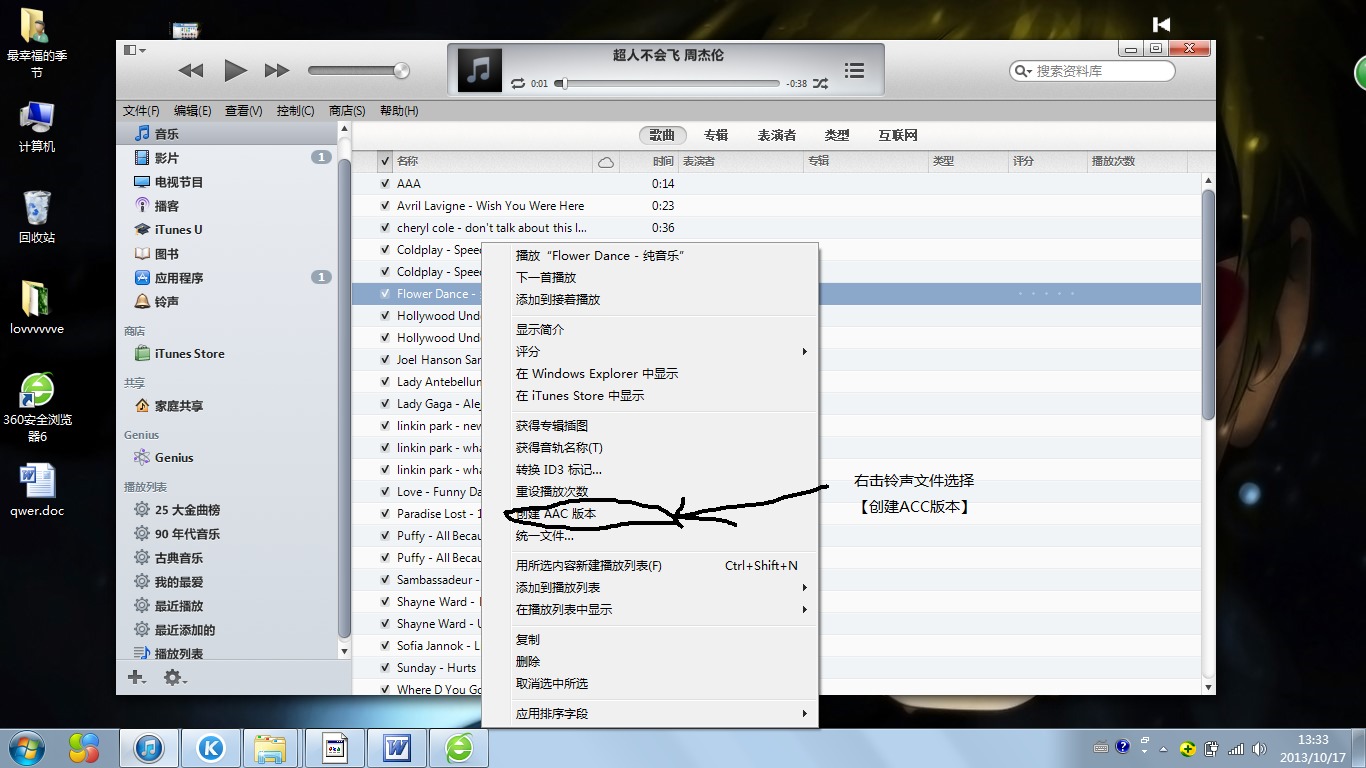Uncheck the Avril Lavigne song checkbox
The width and height of the screenshot is (1366, 768).
(x=385, y=206)
